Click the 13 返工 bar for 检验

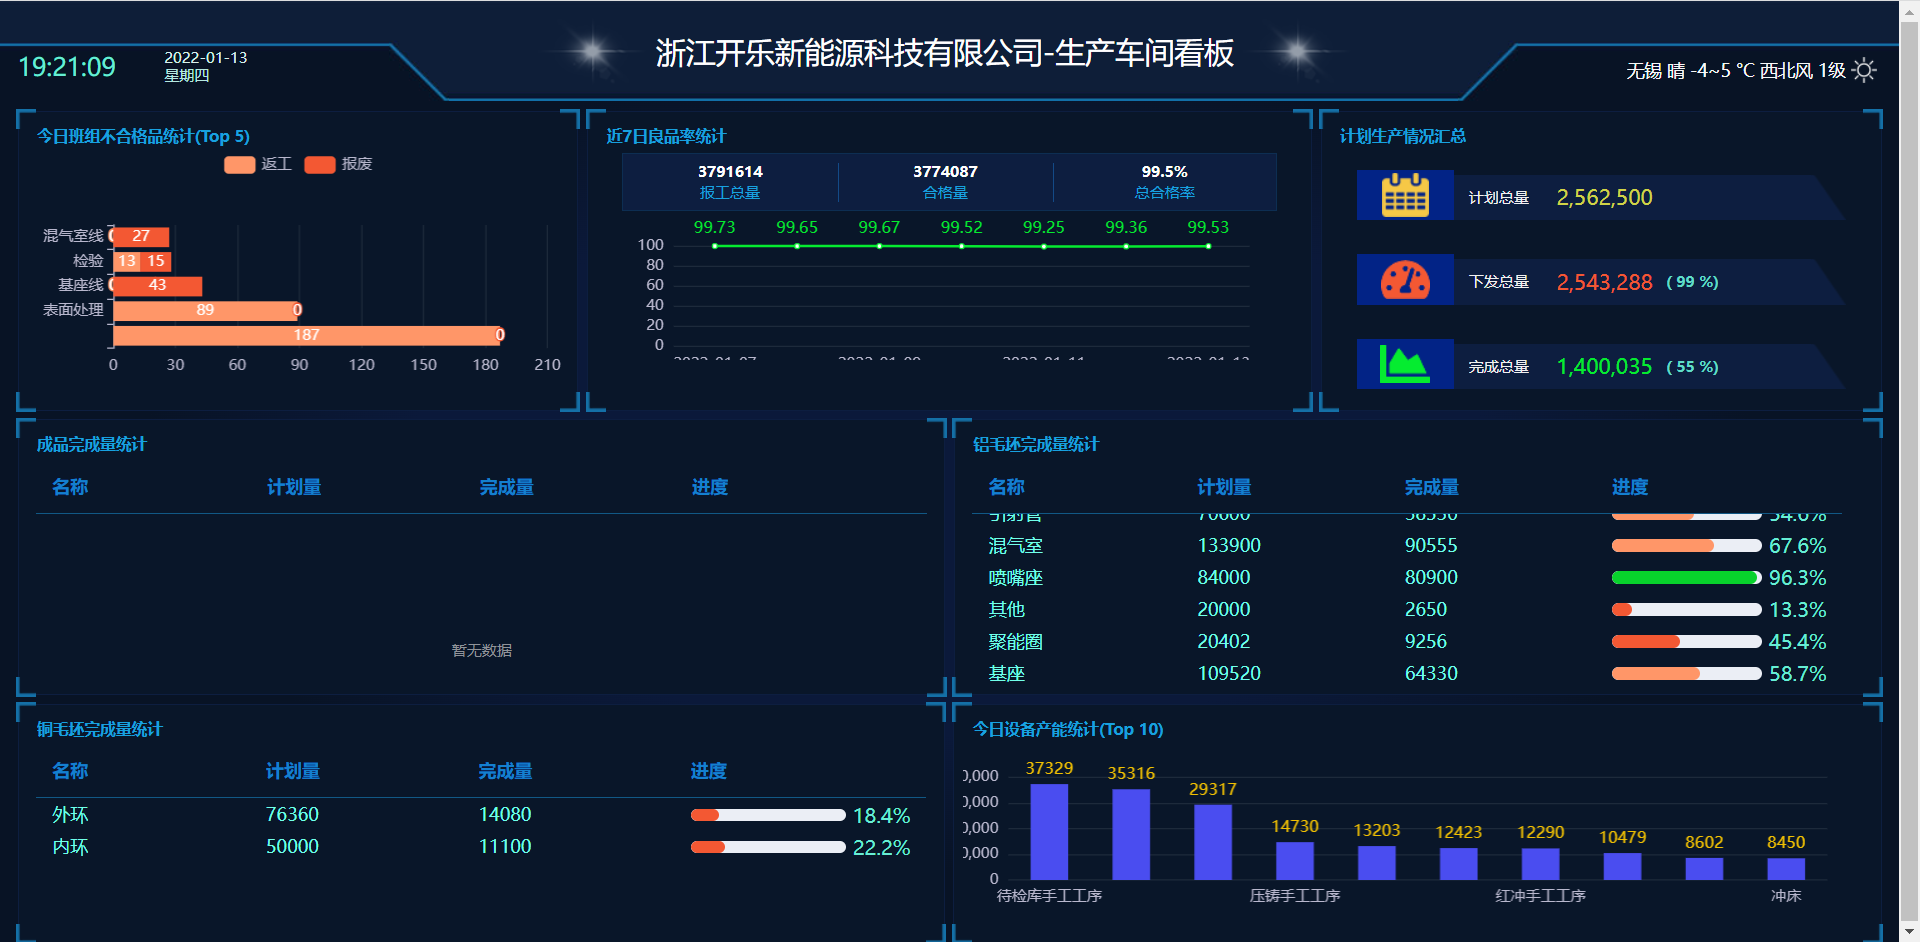point(126,261)
